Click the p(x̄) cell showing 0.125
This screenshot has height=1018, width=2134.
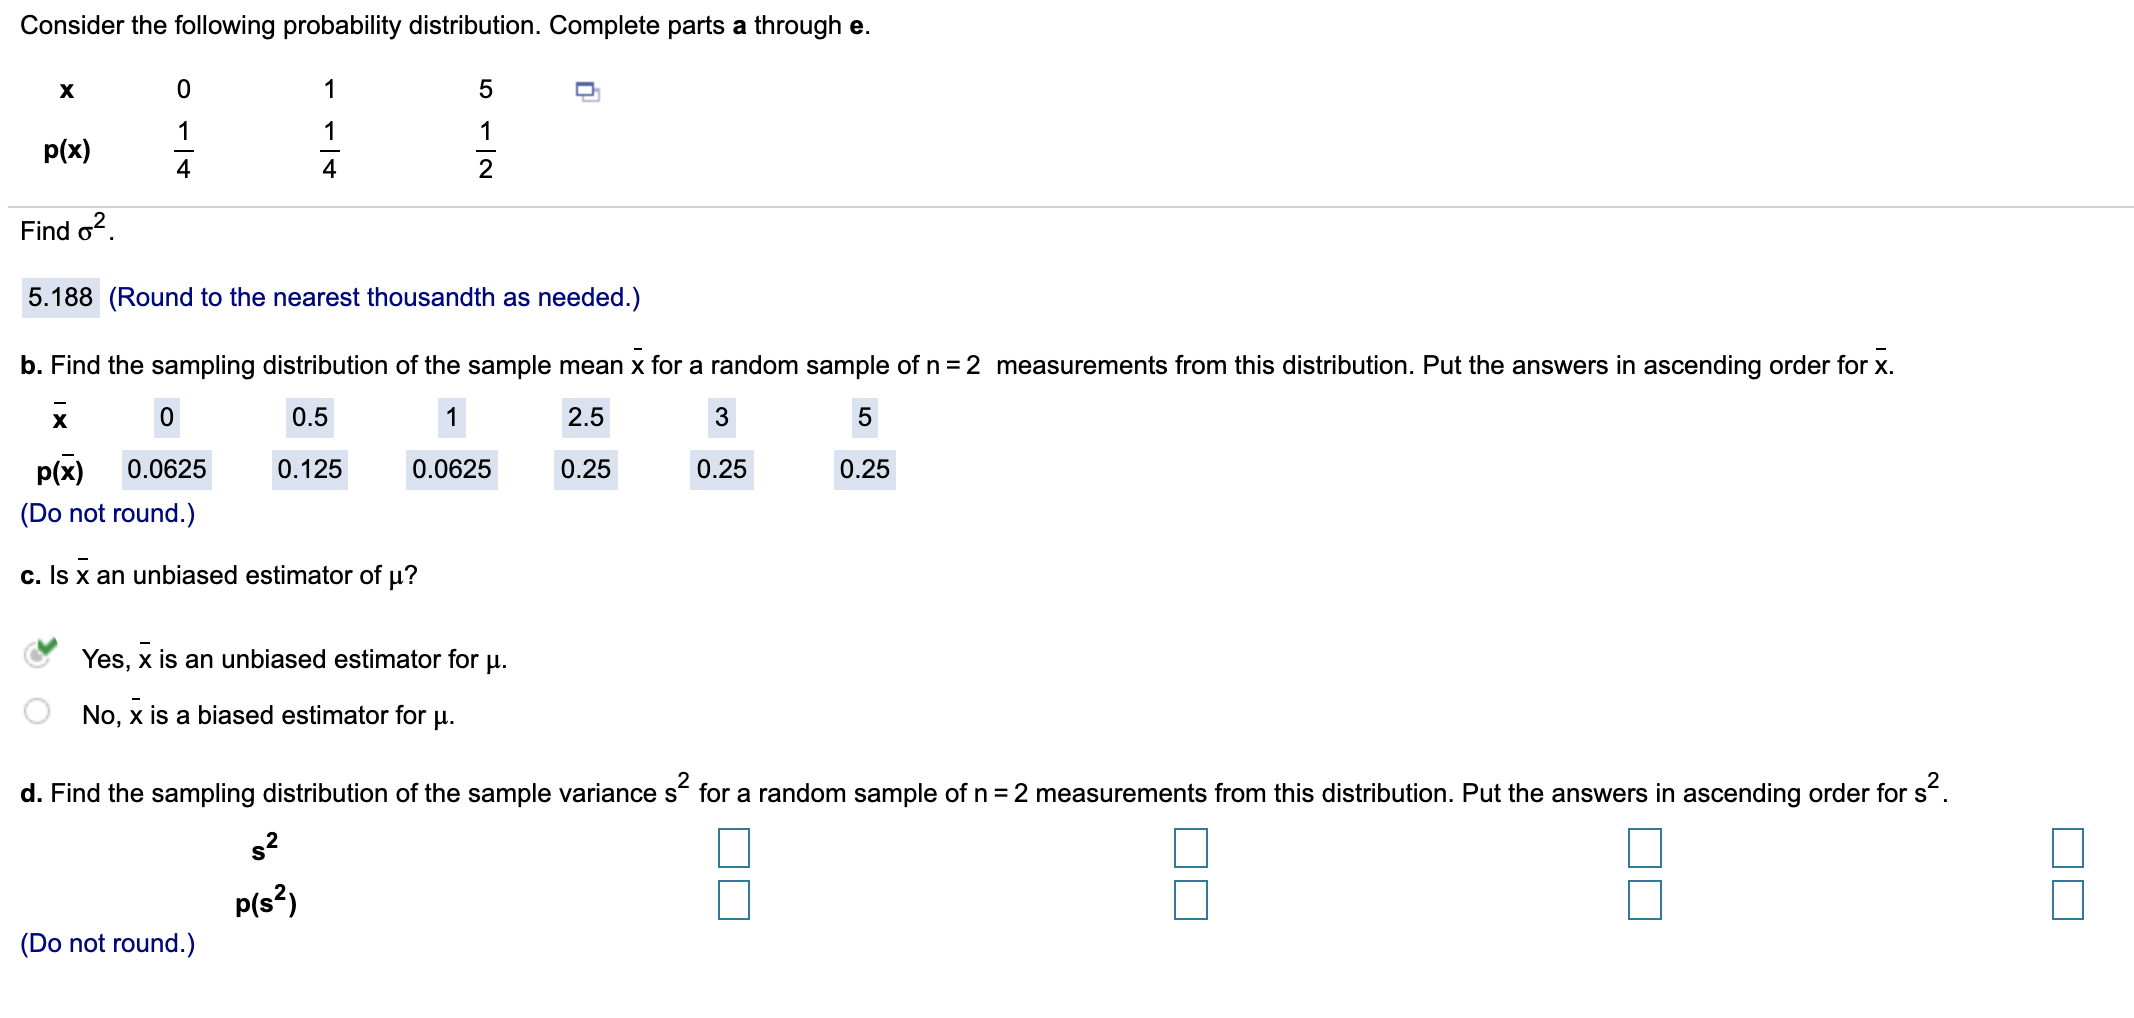tap(311, 468)
